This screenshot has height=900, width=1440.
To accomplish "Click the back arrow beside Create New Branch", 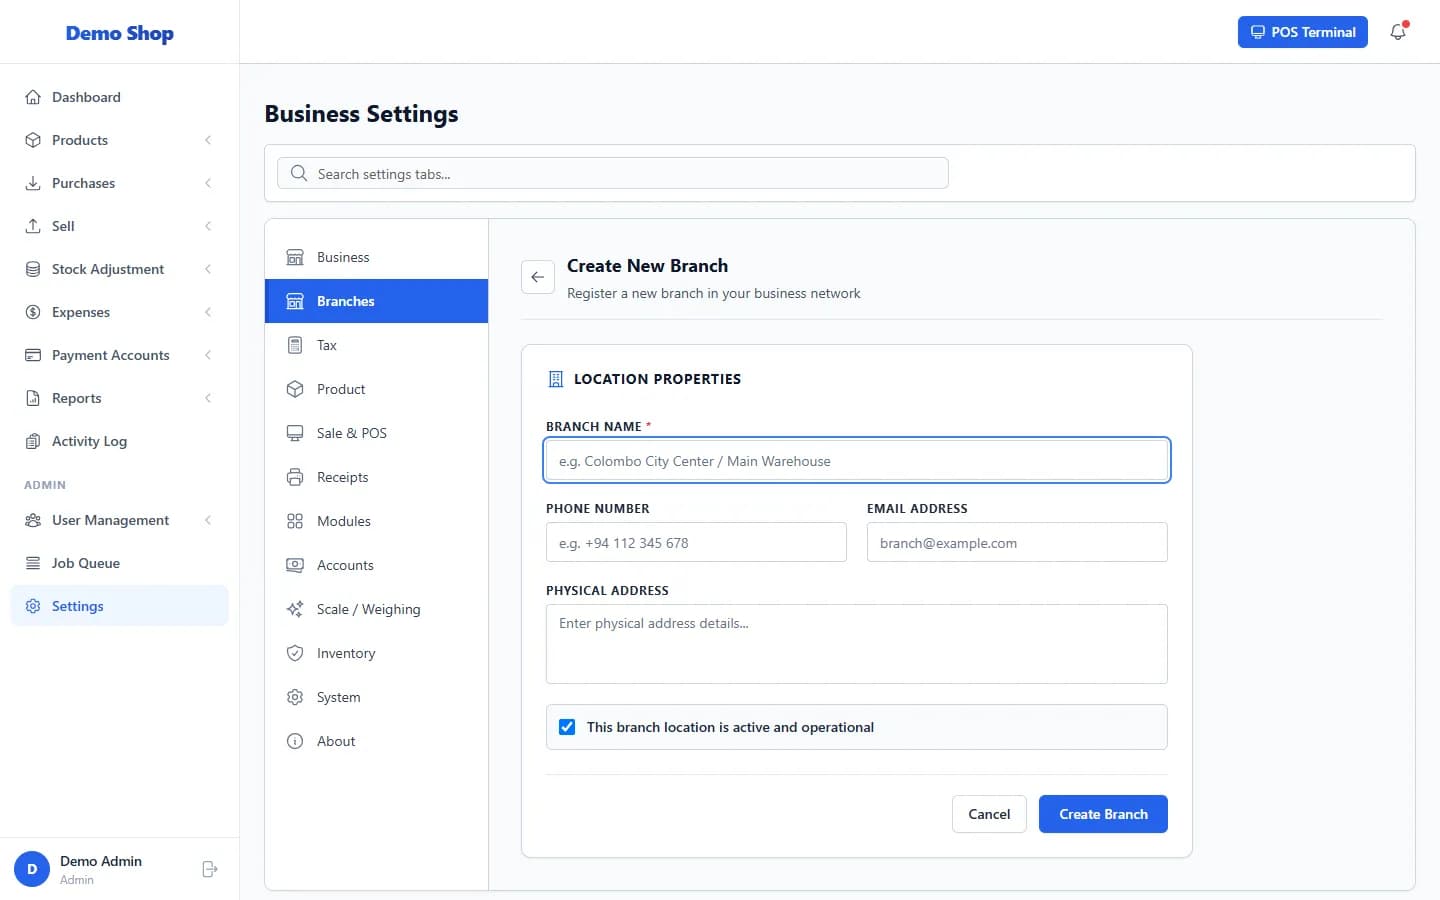I will (x=538, y=277).
